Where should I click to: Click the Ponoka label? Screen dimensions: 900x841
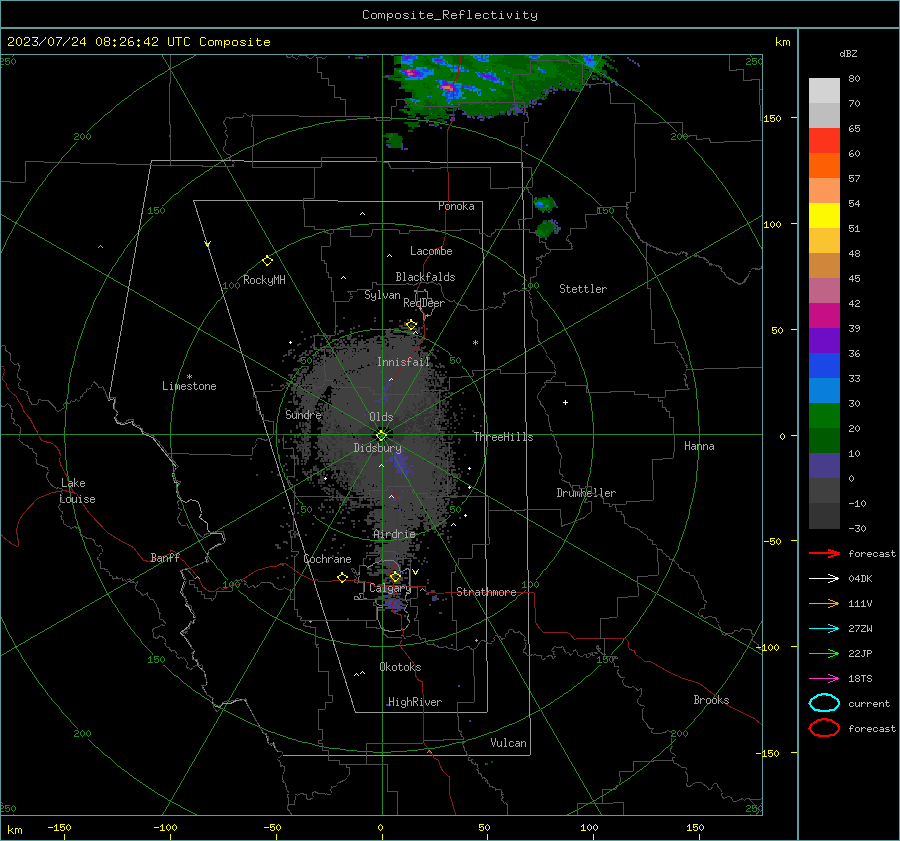(456, 206)
